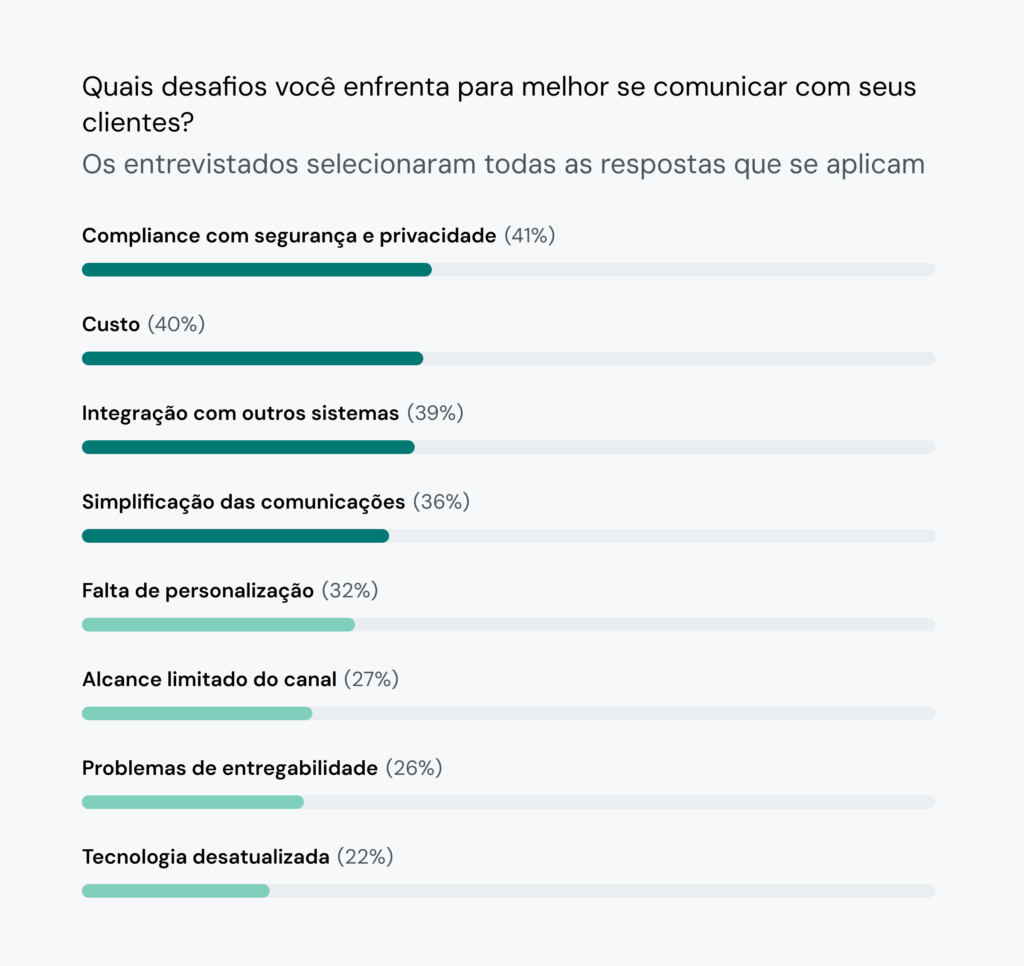
Task: Click the subtitle starting with 'Os entrevistados selecionaram'
Action: [503, 164]
